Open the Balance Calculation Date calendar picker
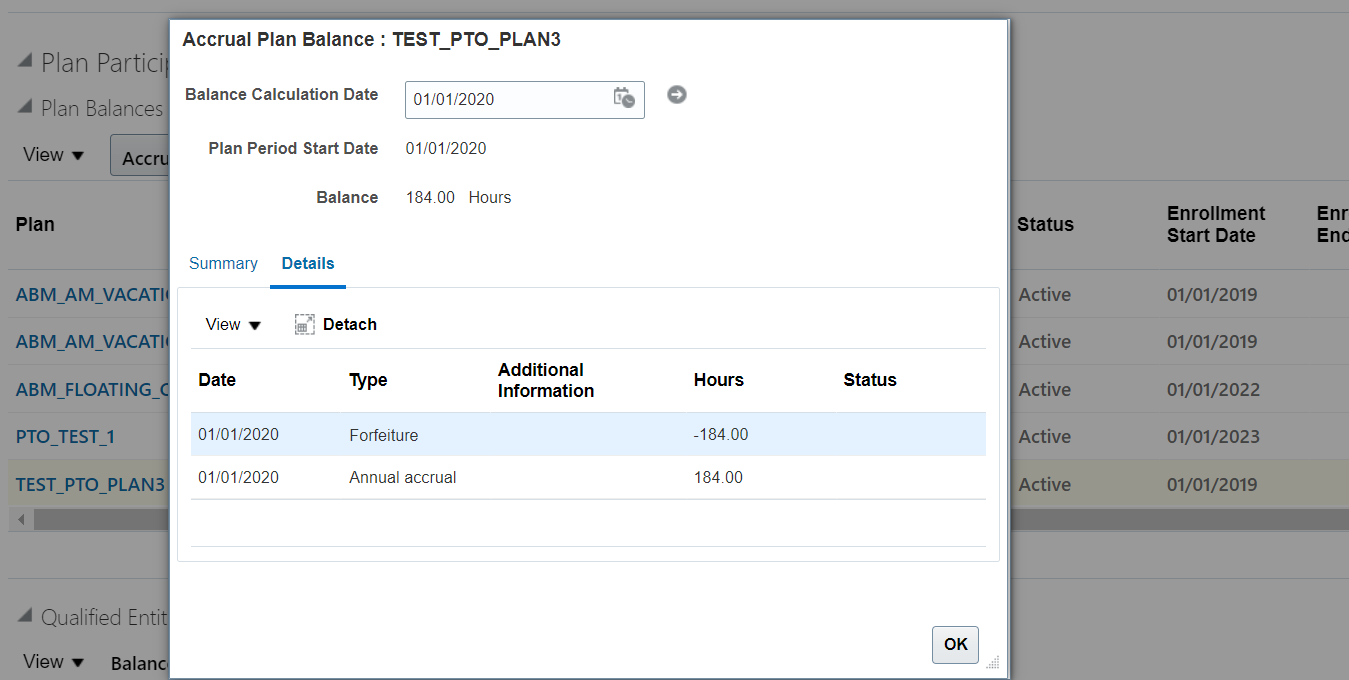This screenshot has width=1349, height=680. click(x=624, y=98)
